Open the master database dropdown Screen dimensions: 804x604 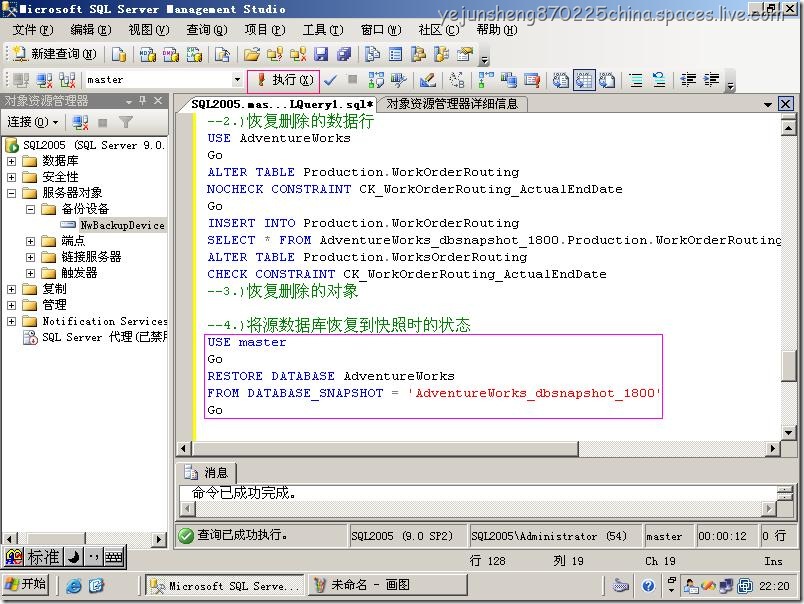click(237, 79)
